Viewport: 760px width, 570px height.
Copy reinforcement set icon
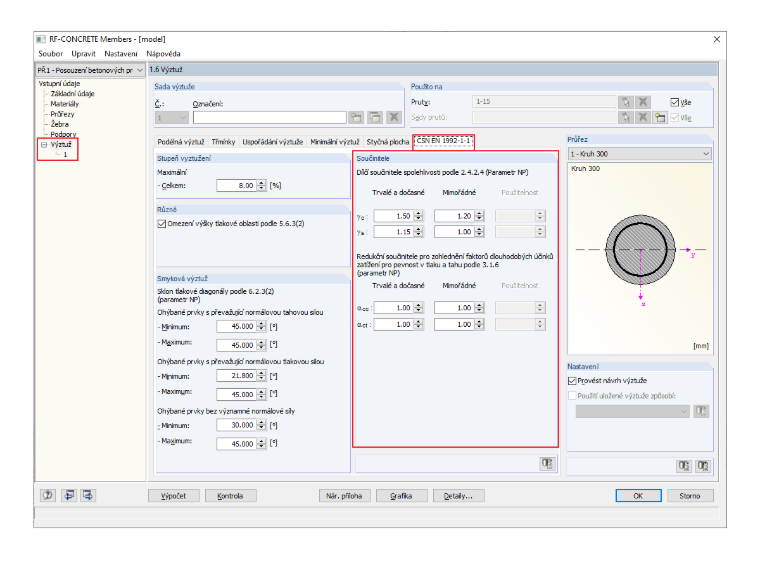point(375,117)
